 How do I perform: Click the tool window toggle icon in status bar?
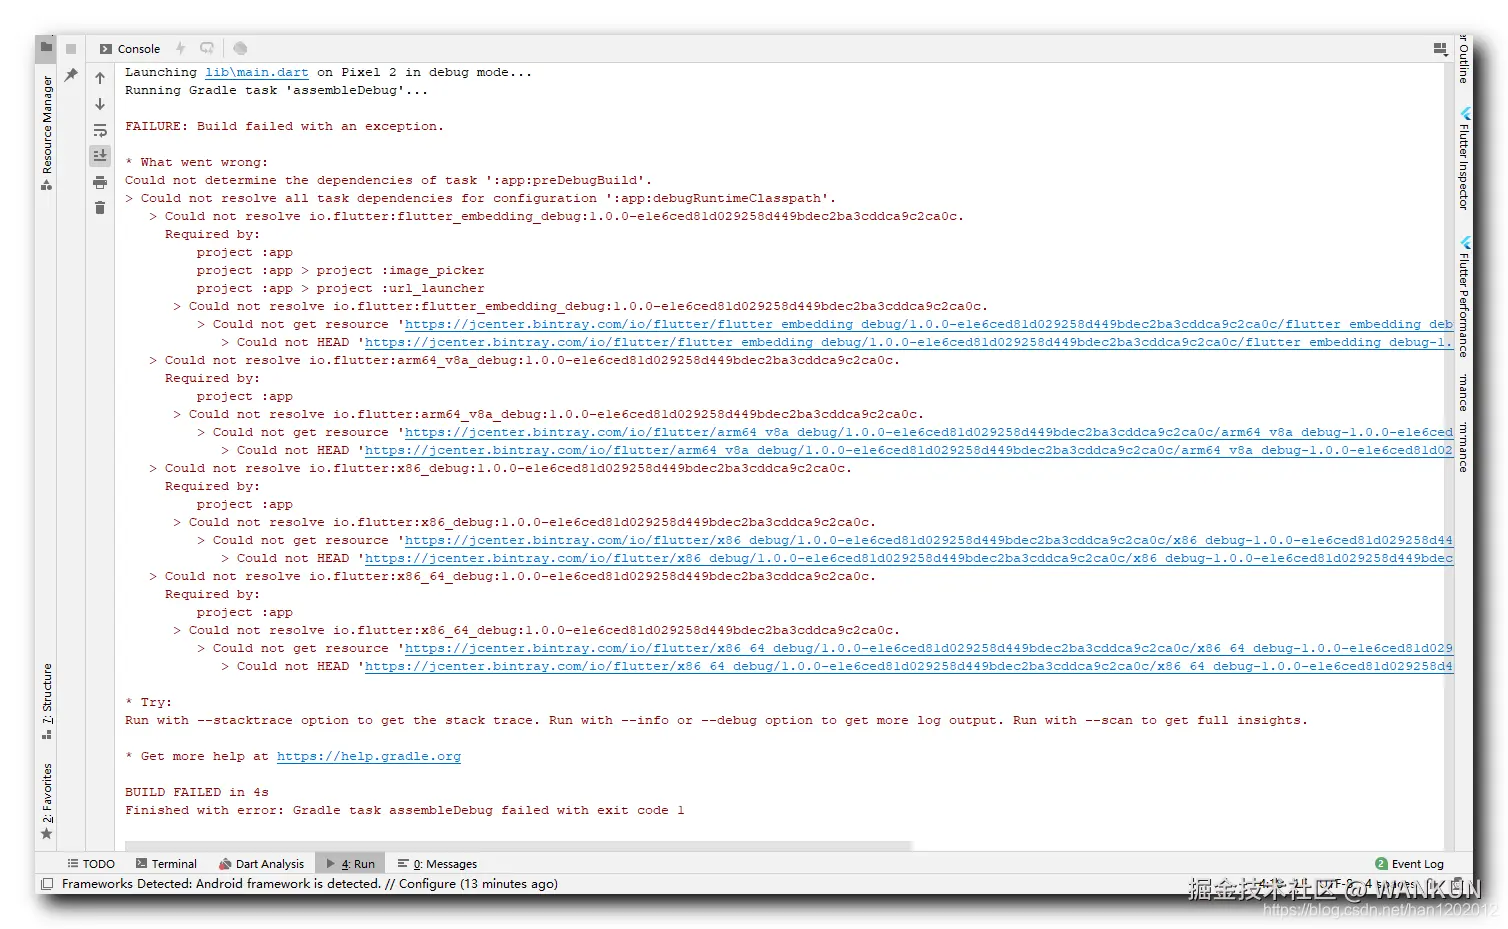coord(46,884)
